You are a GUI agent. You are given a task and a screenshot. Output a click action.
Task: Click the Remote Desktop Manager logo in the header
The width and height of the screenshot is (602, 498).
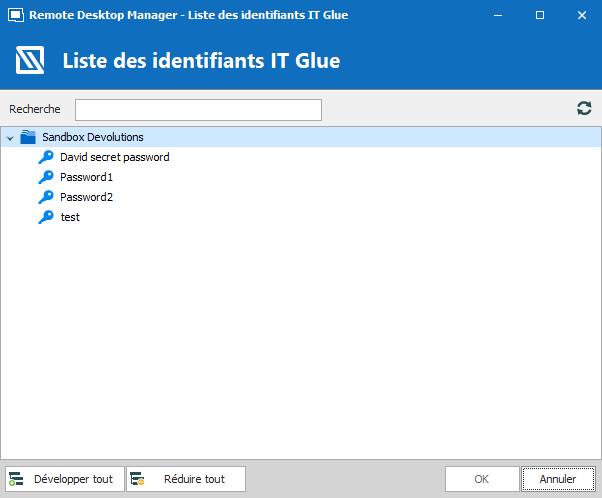point(30,61)
